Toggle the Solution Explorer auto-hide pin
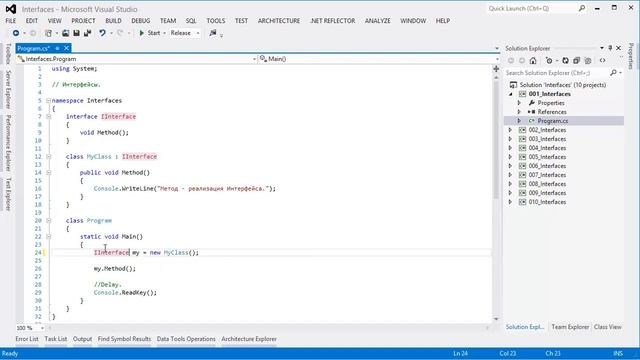 pos(610,48)
